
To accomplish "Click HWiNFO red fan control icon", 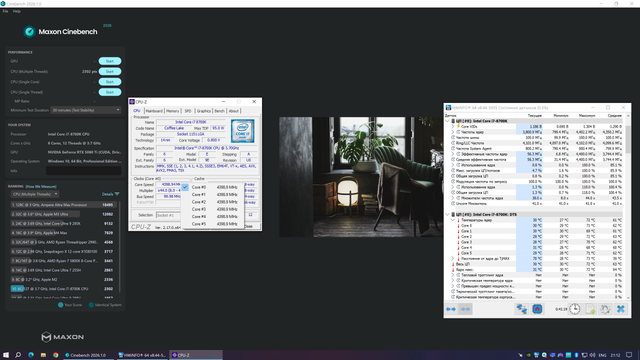I will pyautogui.click(x=537, y=309).
